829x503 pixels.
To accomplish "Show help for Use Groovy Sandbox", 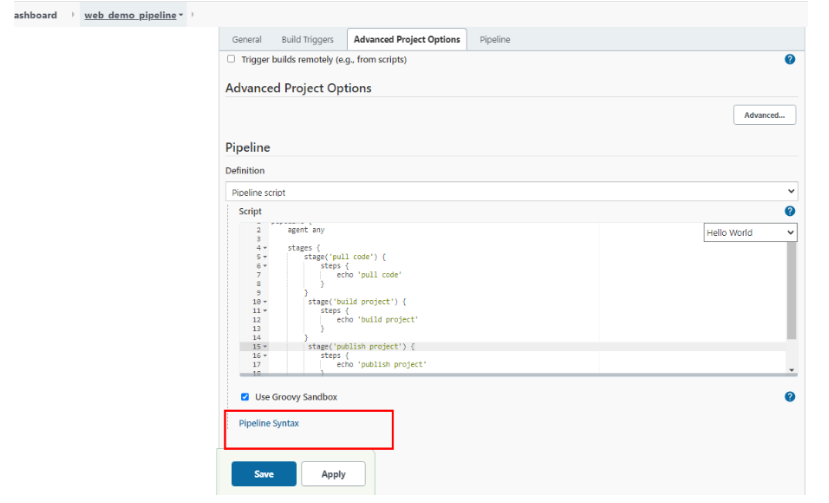I will tap(790, 397).
